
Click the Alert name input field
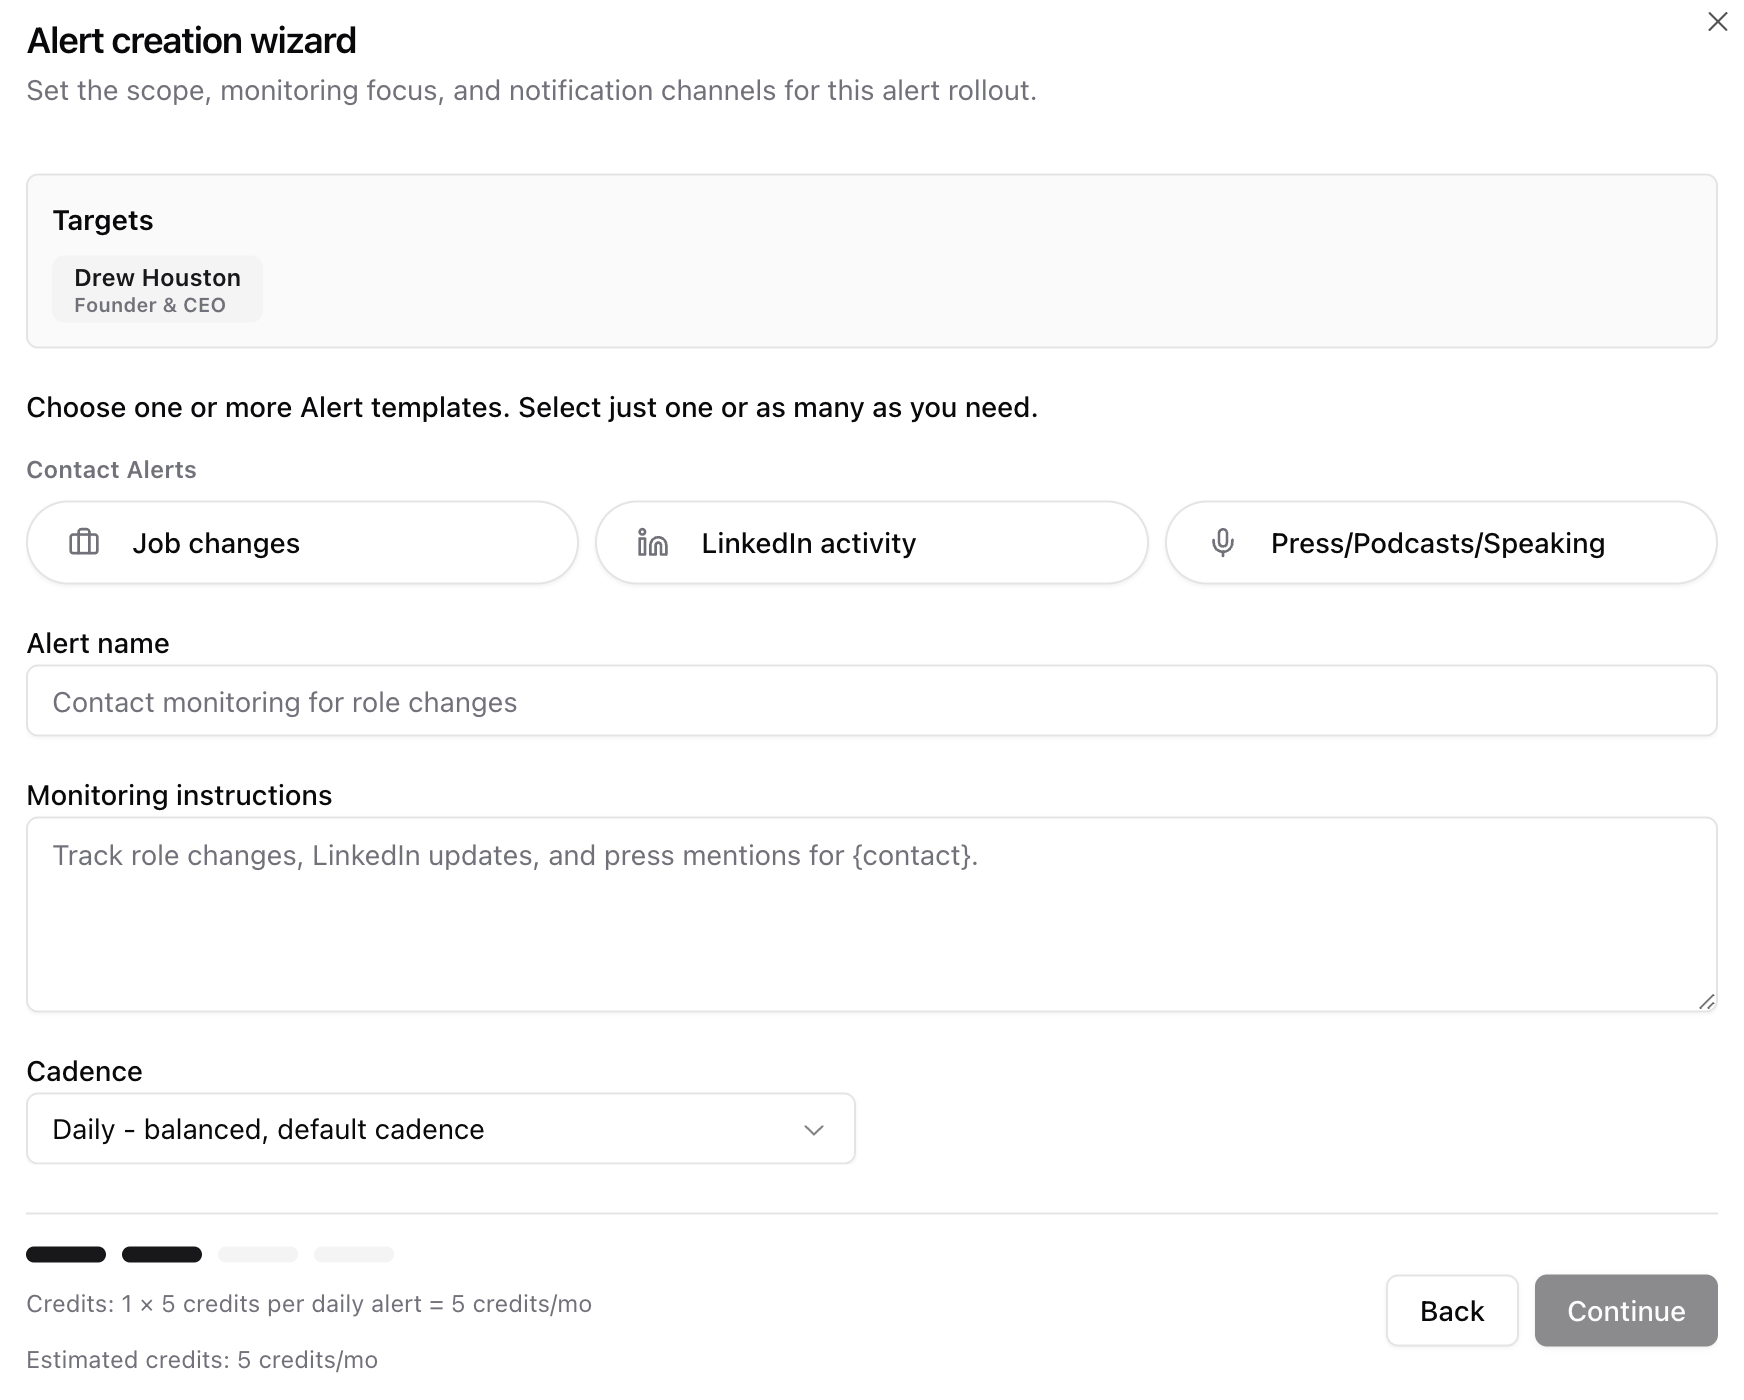872,701
